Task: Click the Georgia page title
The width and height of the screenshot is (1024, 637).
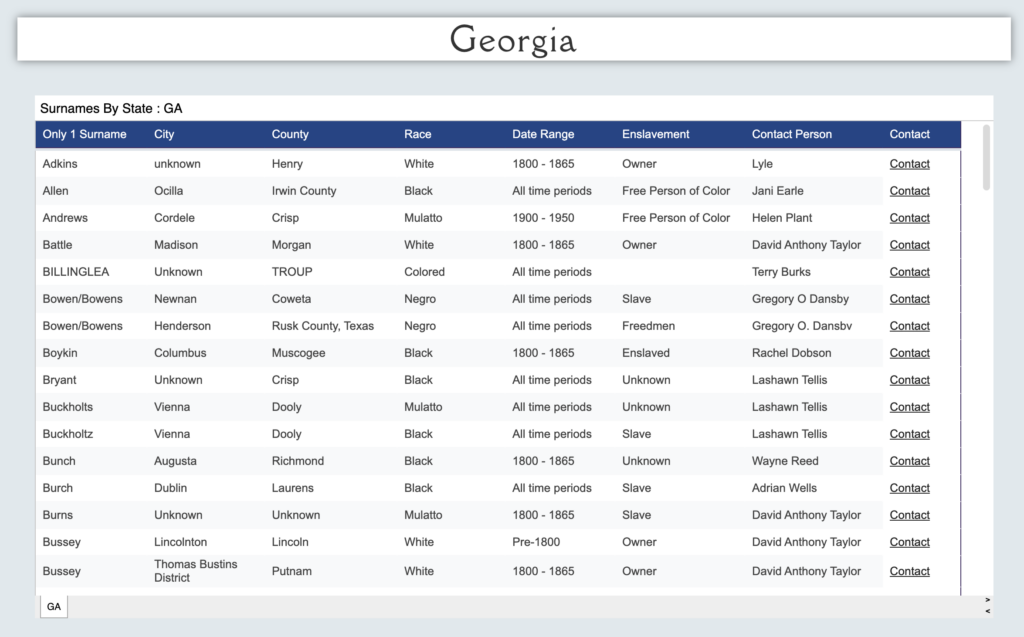Action: pos(513,40)
